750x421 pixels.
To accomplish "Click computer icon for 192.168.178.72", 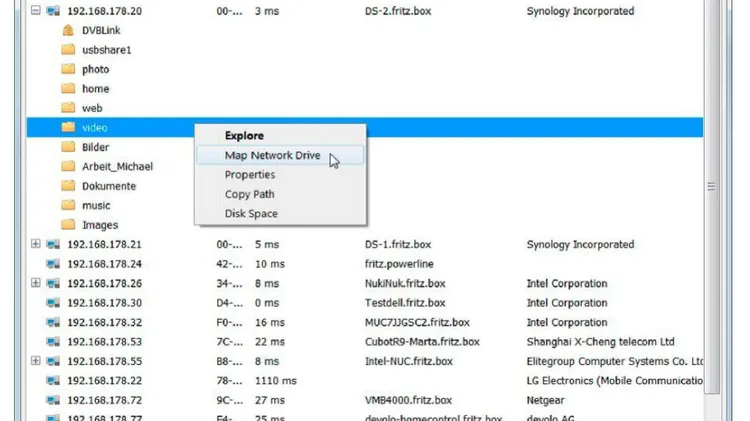I will (x=53, y=400).
